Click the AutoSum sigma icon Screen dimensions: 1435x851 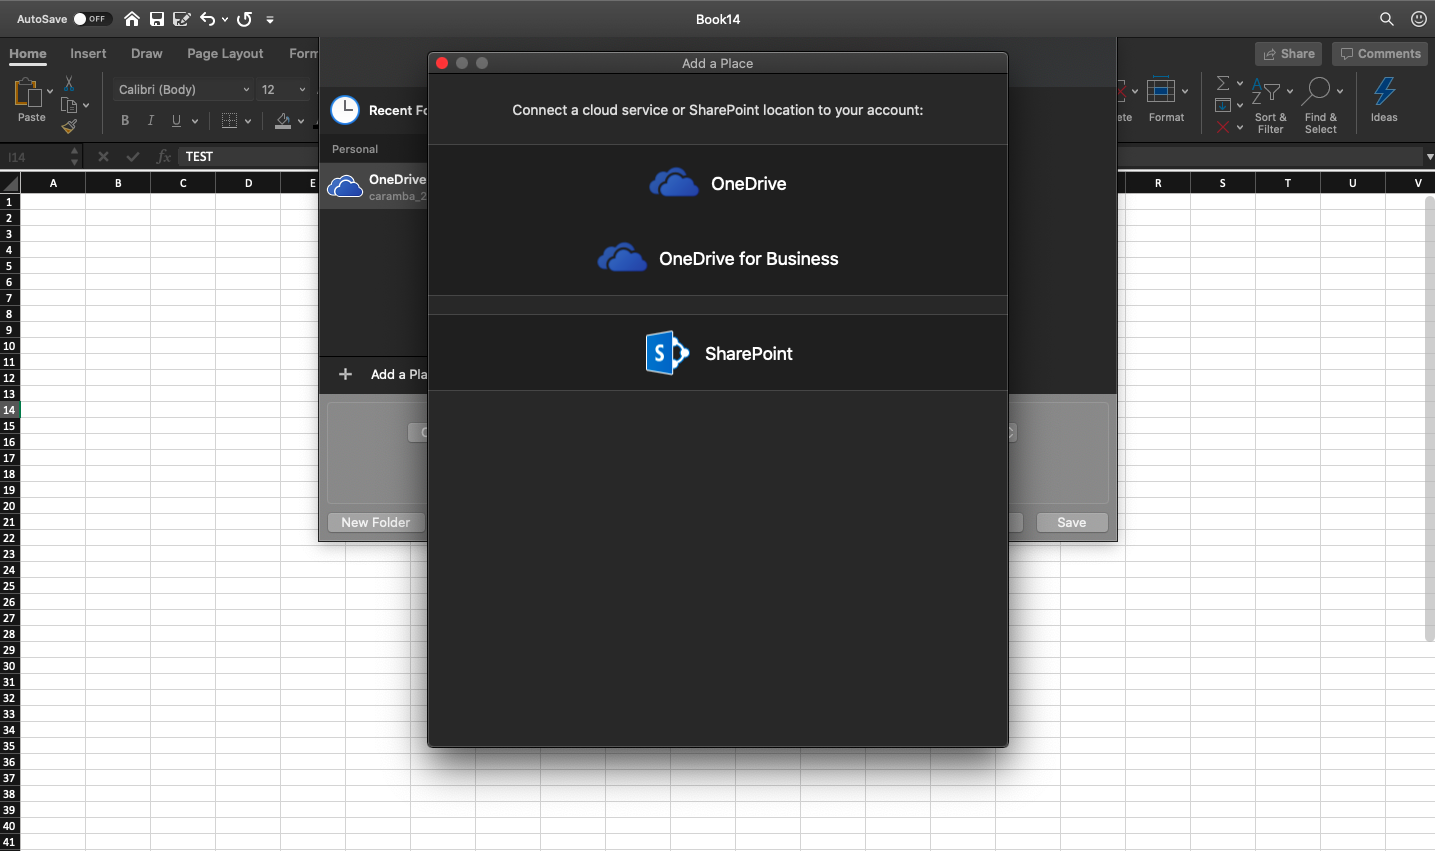click(x=1223, y=83)
